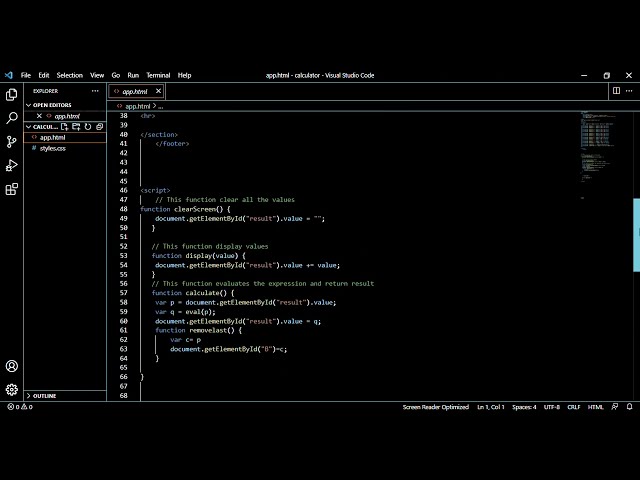
Task: Split the editor to the right
Action: coord(616,91)
